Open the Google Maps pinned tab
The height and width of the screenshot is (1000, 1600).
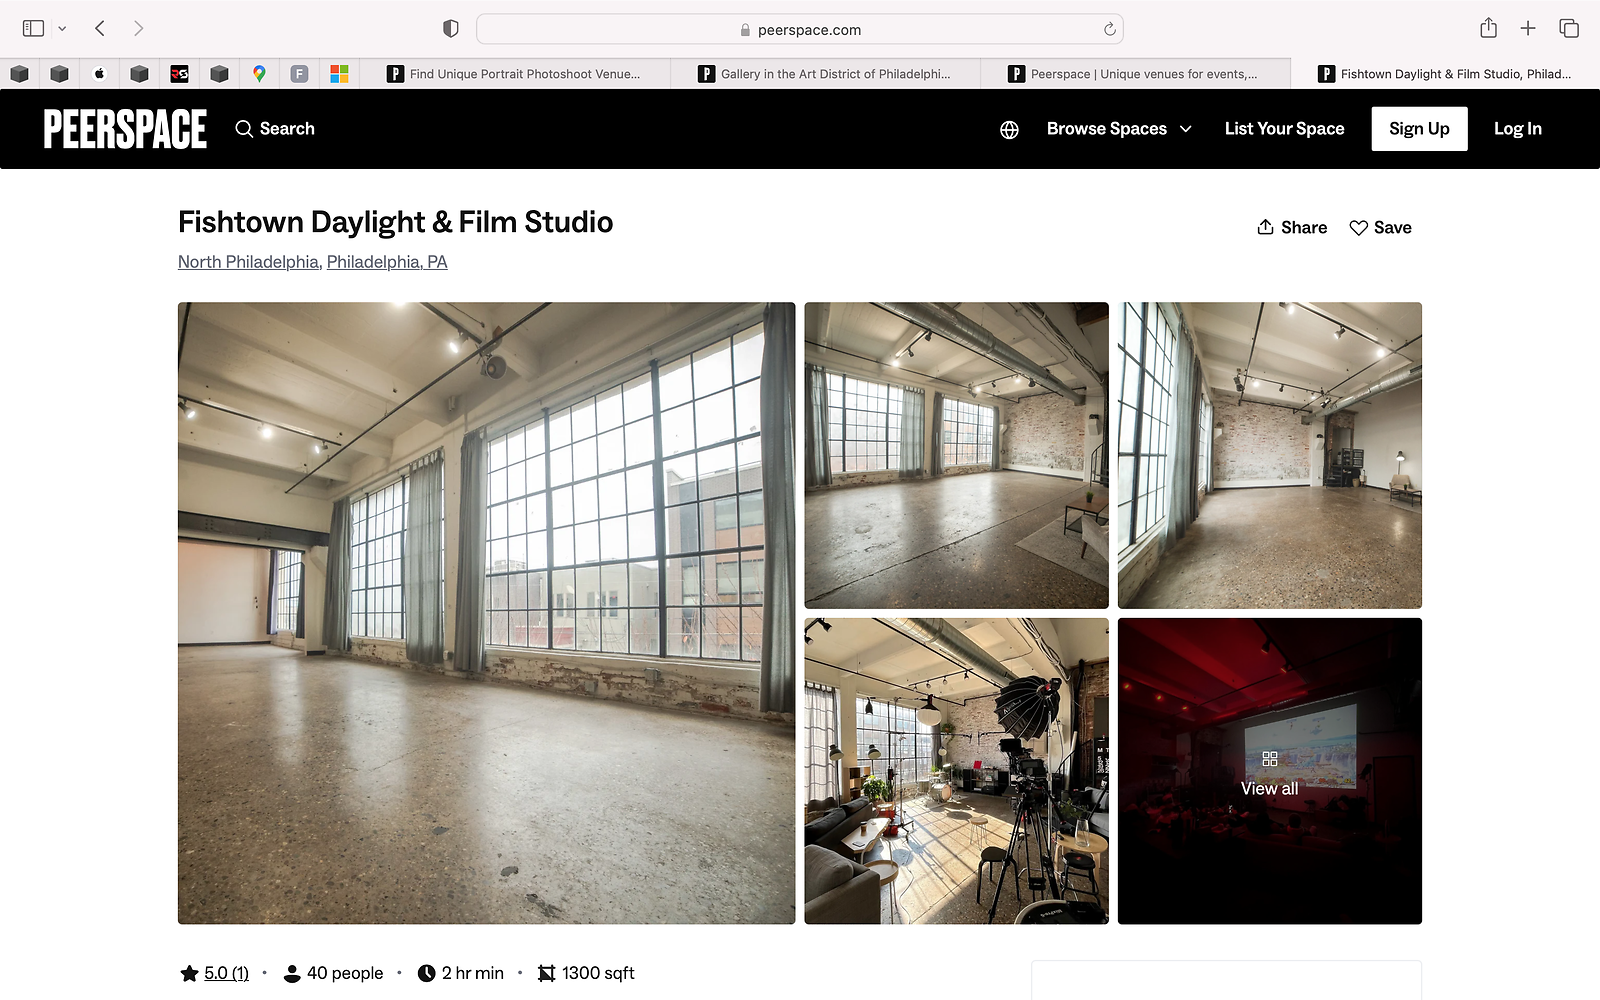(x=259, y=73)
